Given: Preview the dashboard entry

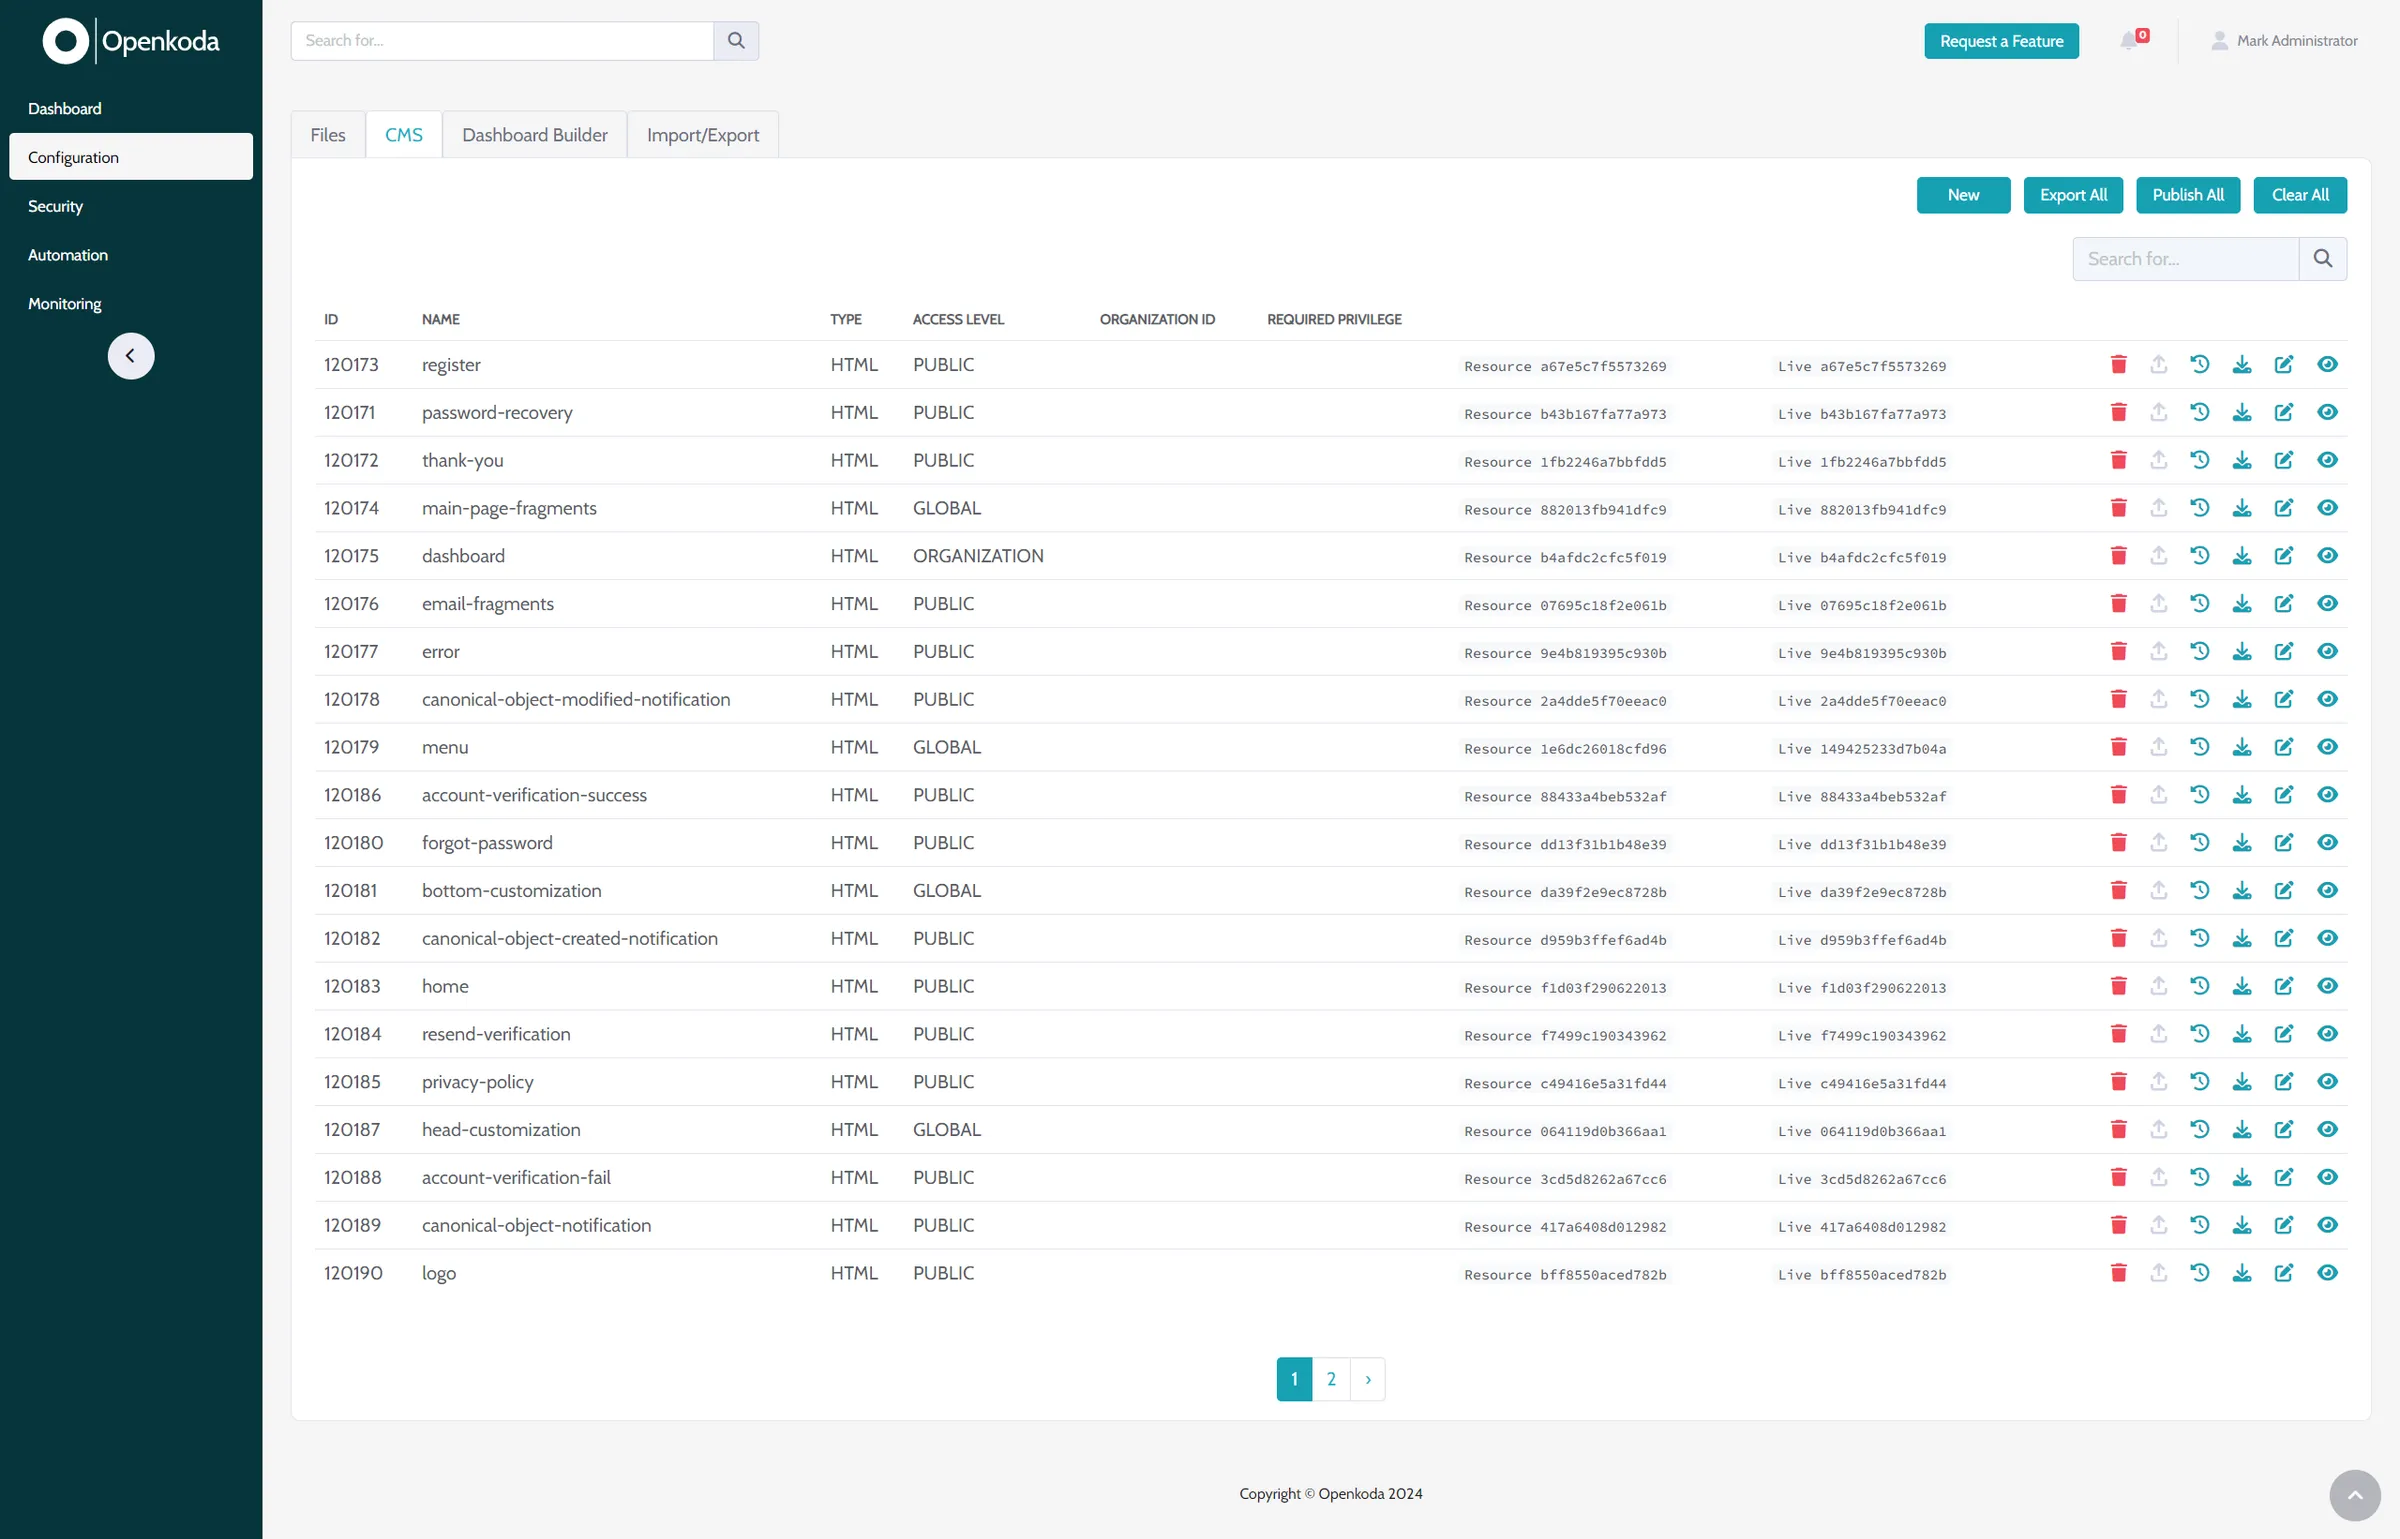Looking at the screenshot, I should coord(2327,556).
